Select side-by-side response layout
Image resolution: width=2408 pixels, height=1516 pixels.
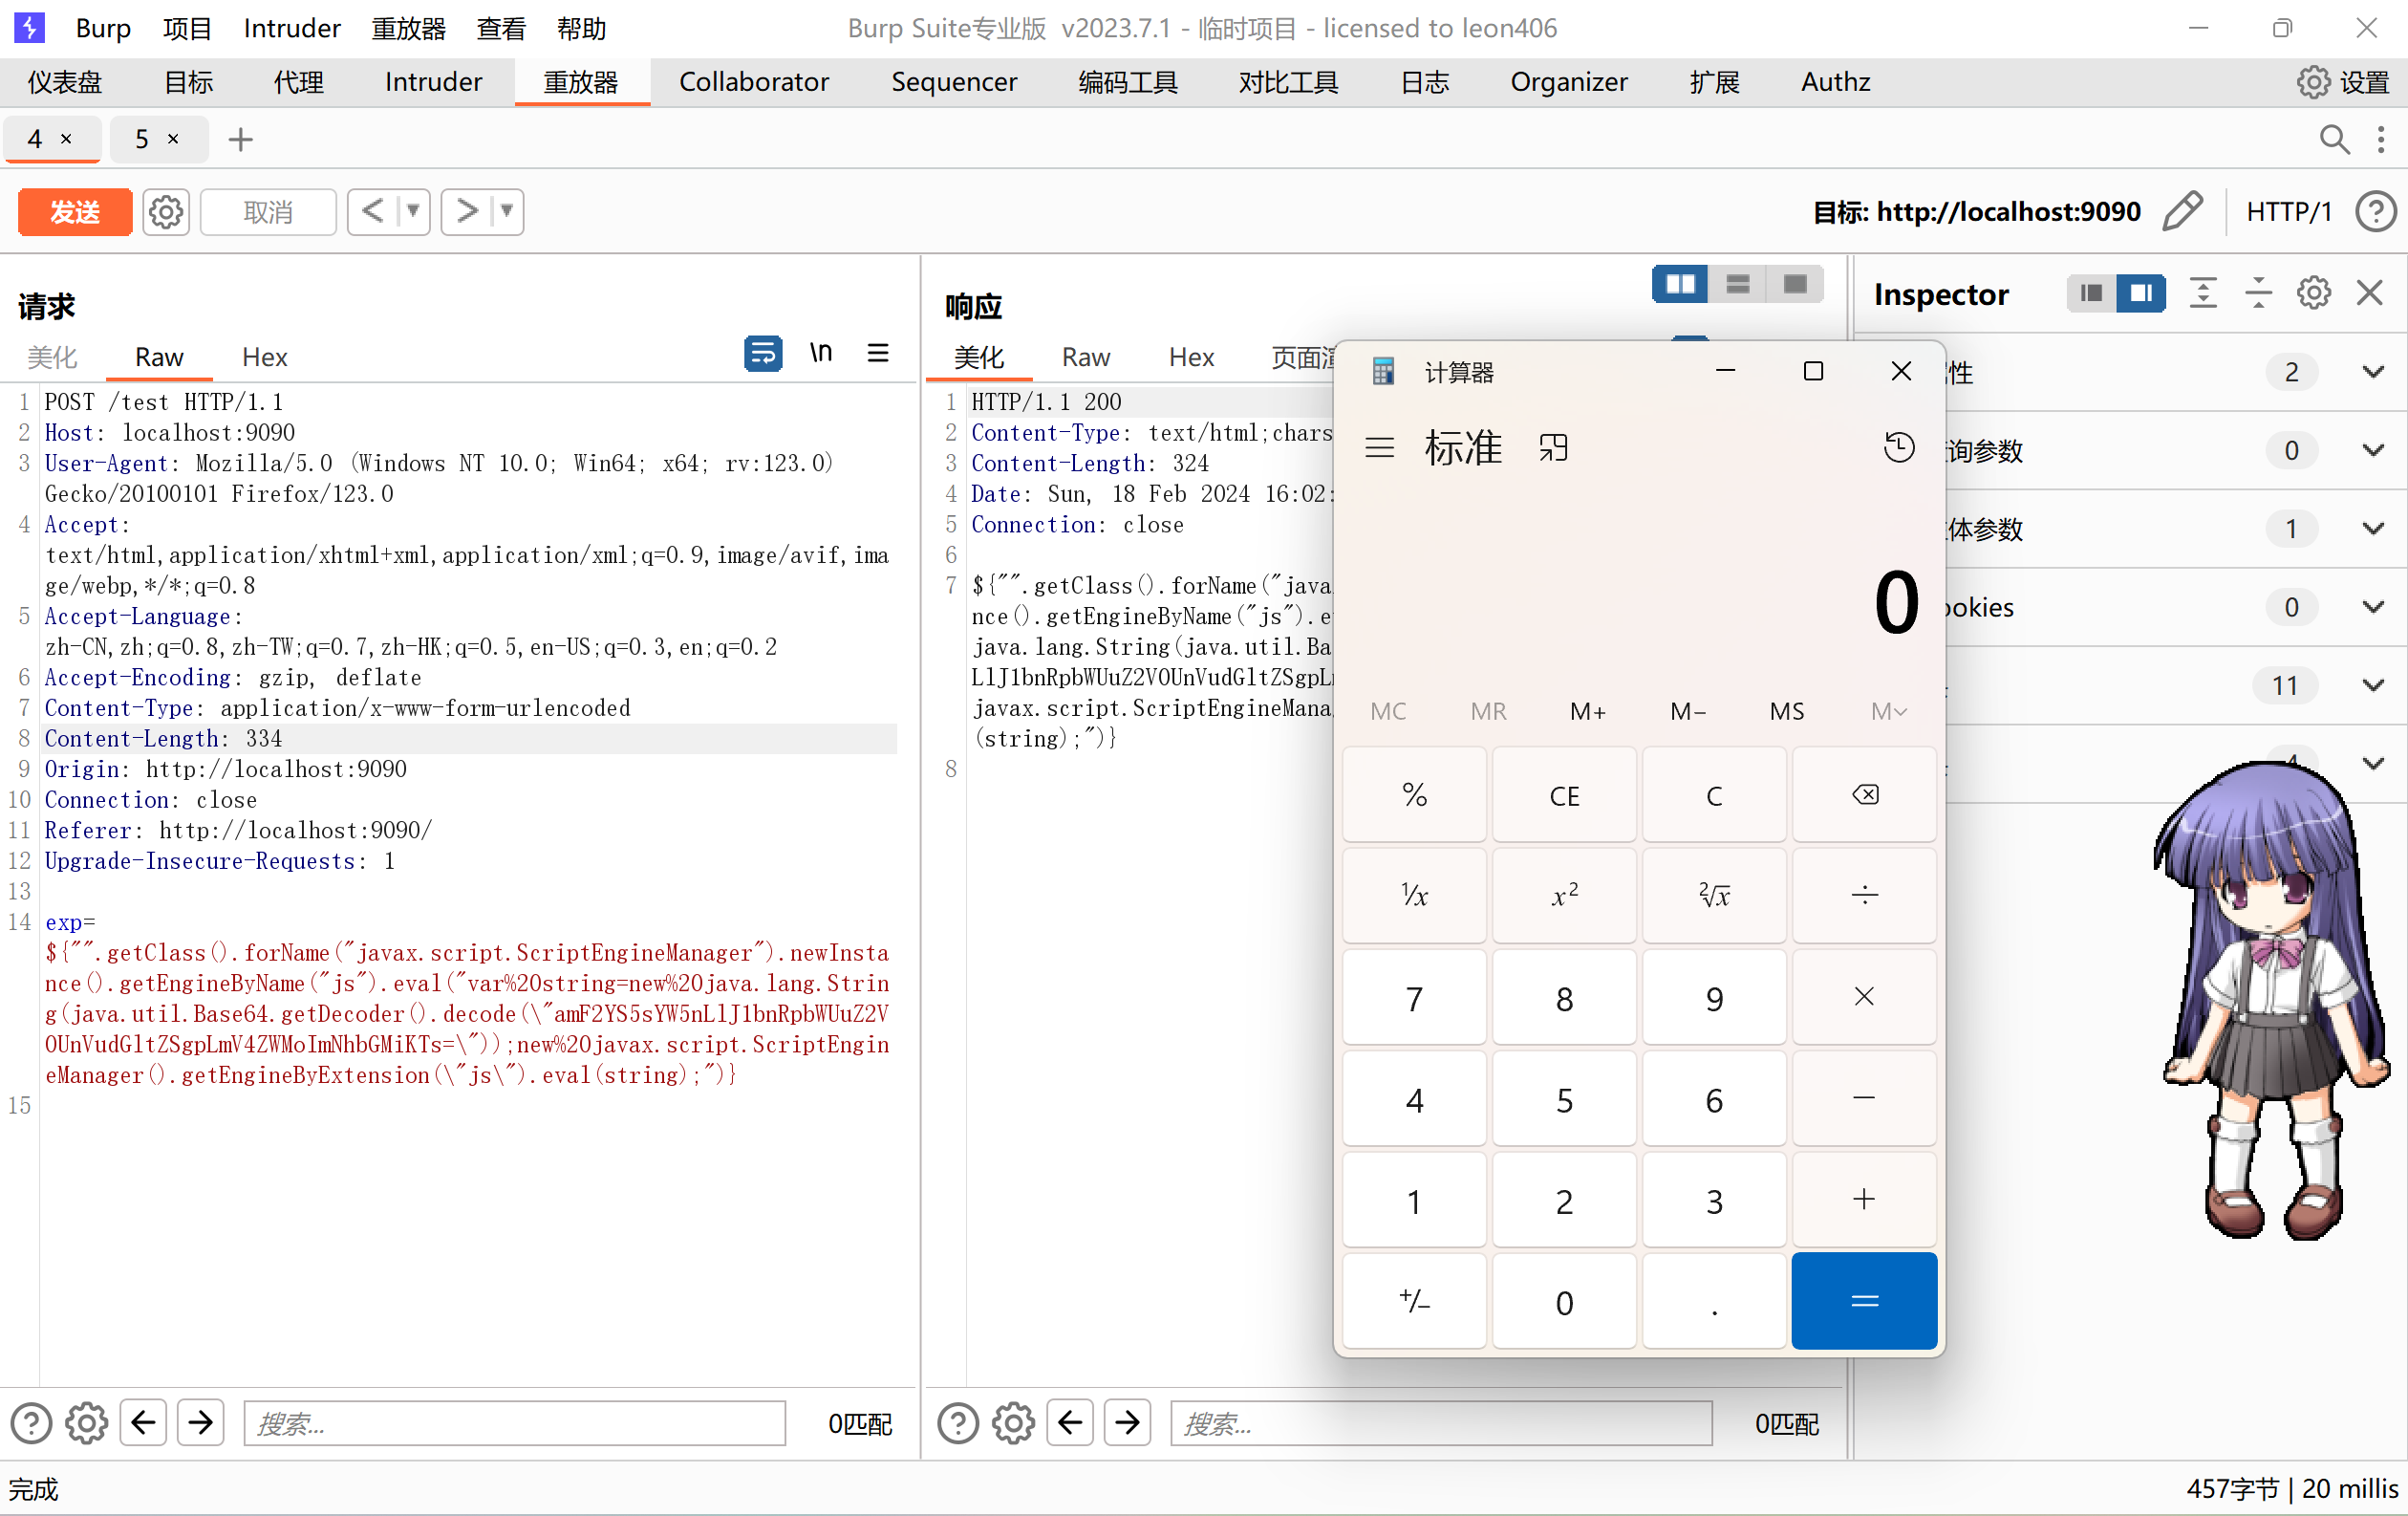[x=1680, y=285]
